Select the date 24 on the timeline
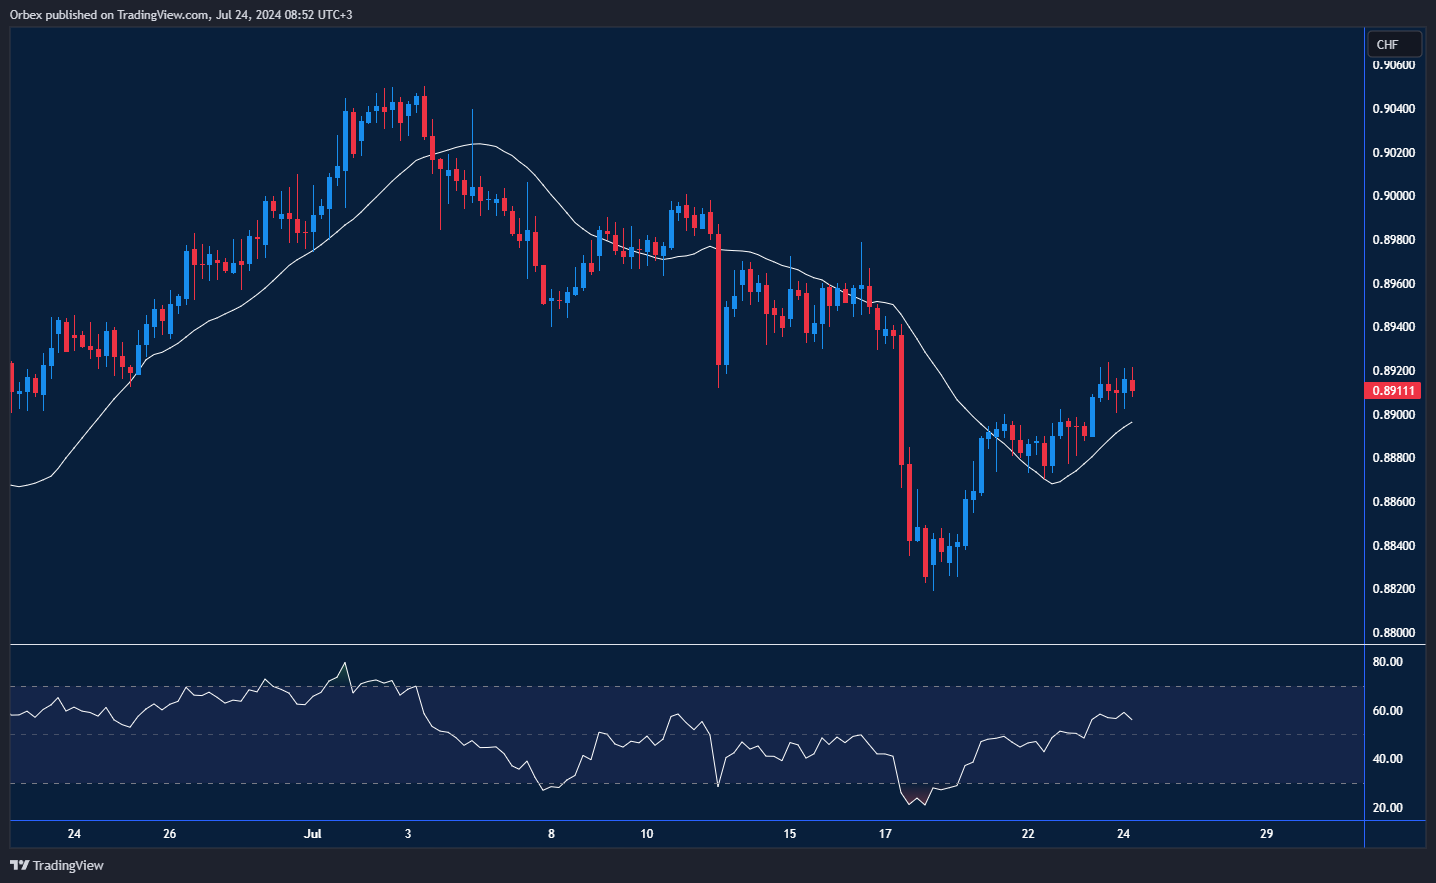The width and height of the screenshot is (1436, 883). point(74,833)
